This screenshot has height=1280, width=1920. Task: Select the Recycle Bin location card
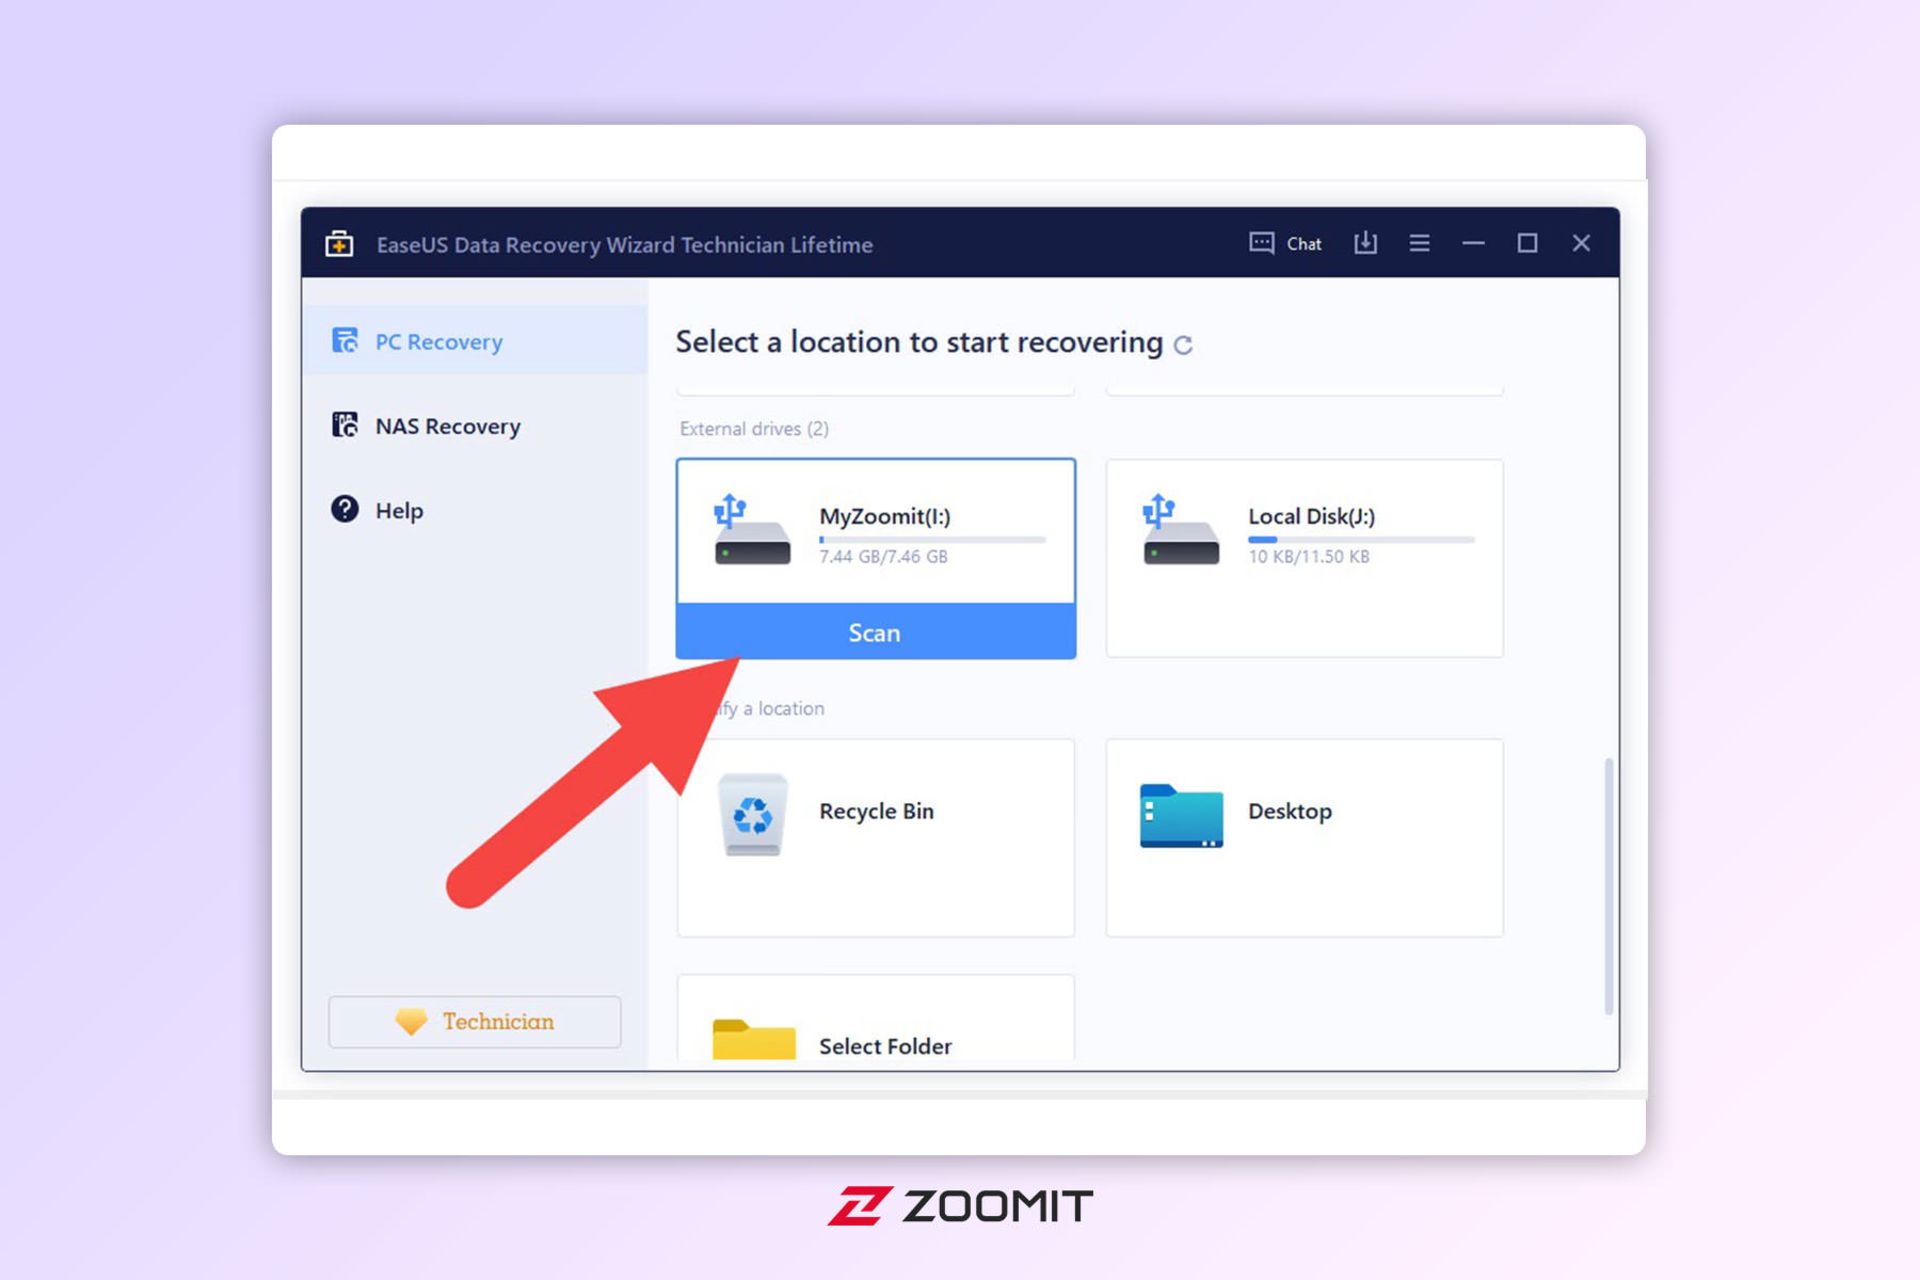[876, 838]
